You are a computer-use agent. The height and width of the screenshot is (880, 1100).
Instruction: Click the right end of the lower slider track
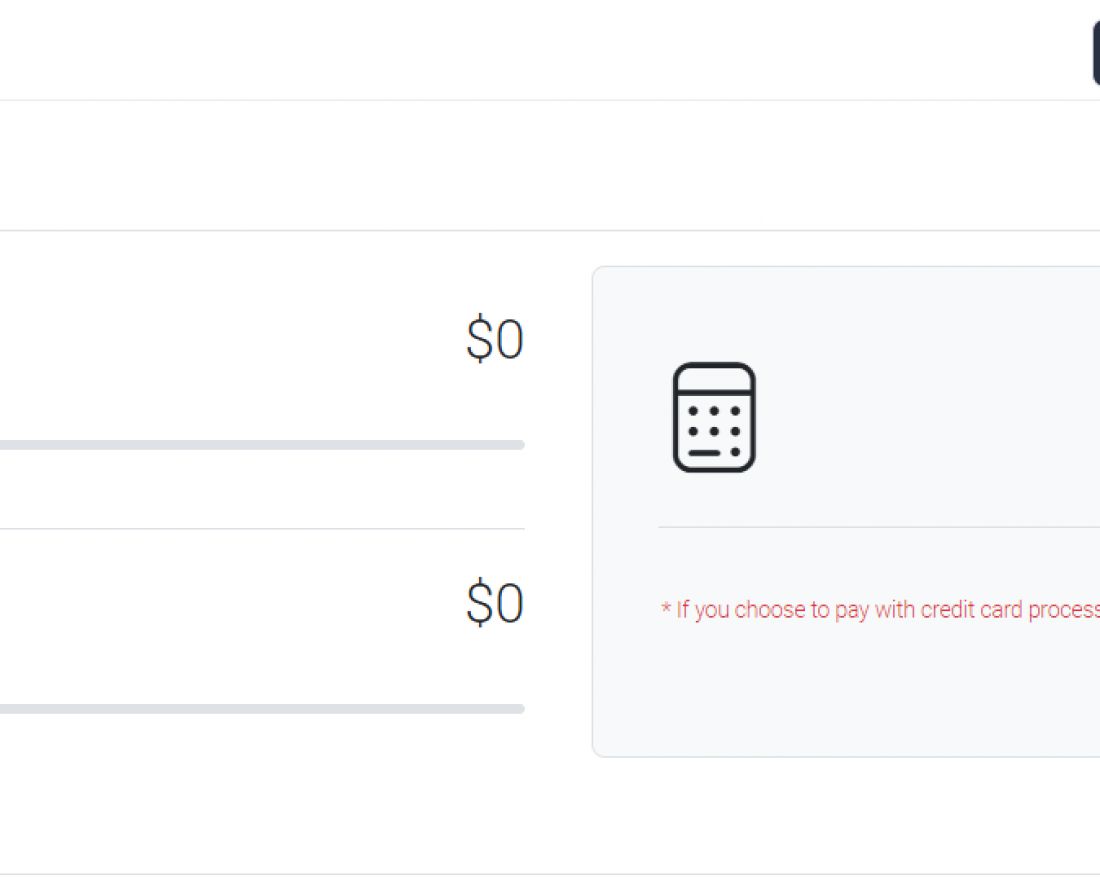tap(520, 709)
